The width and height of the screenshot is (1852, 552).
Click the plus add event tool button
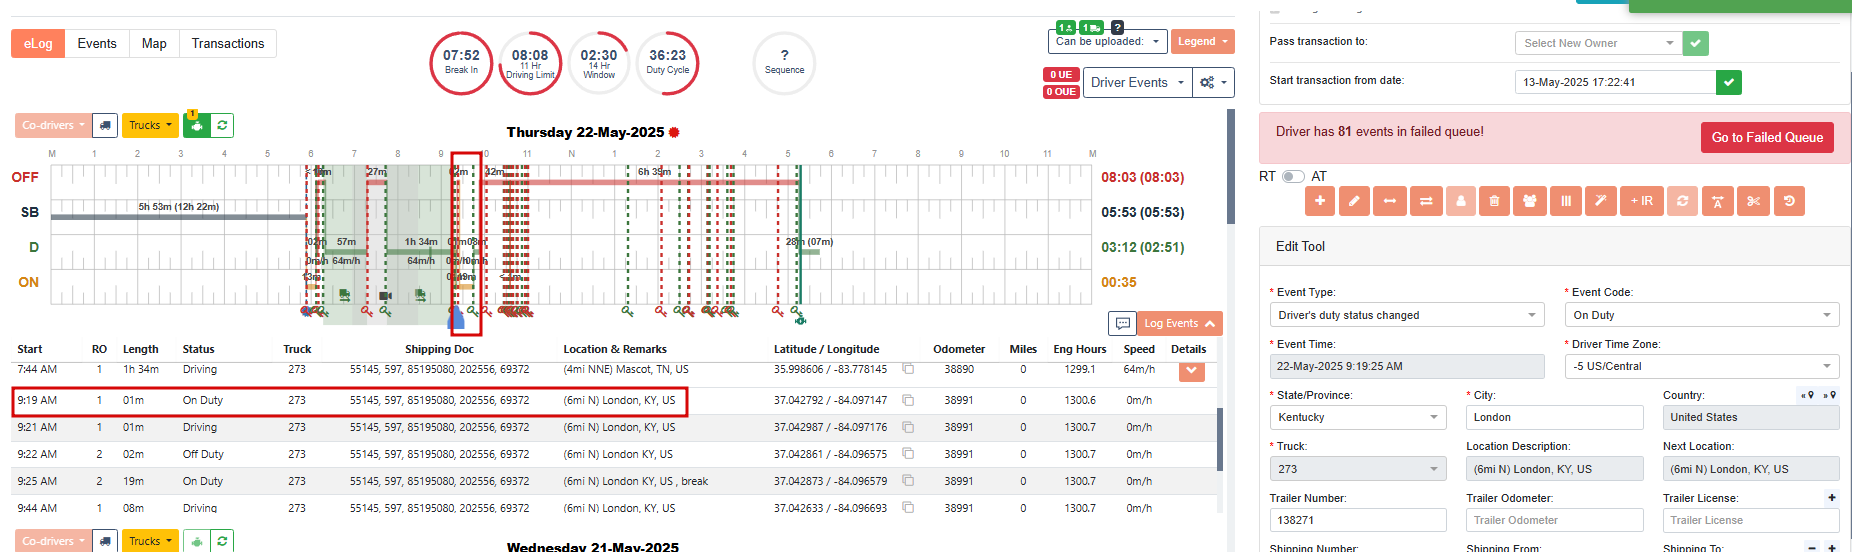(1320, 201)
